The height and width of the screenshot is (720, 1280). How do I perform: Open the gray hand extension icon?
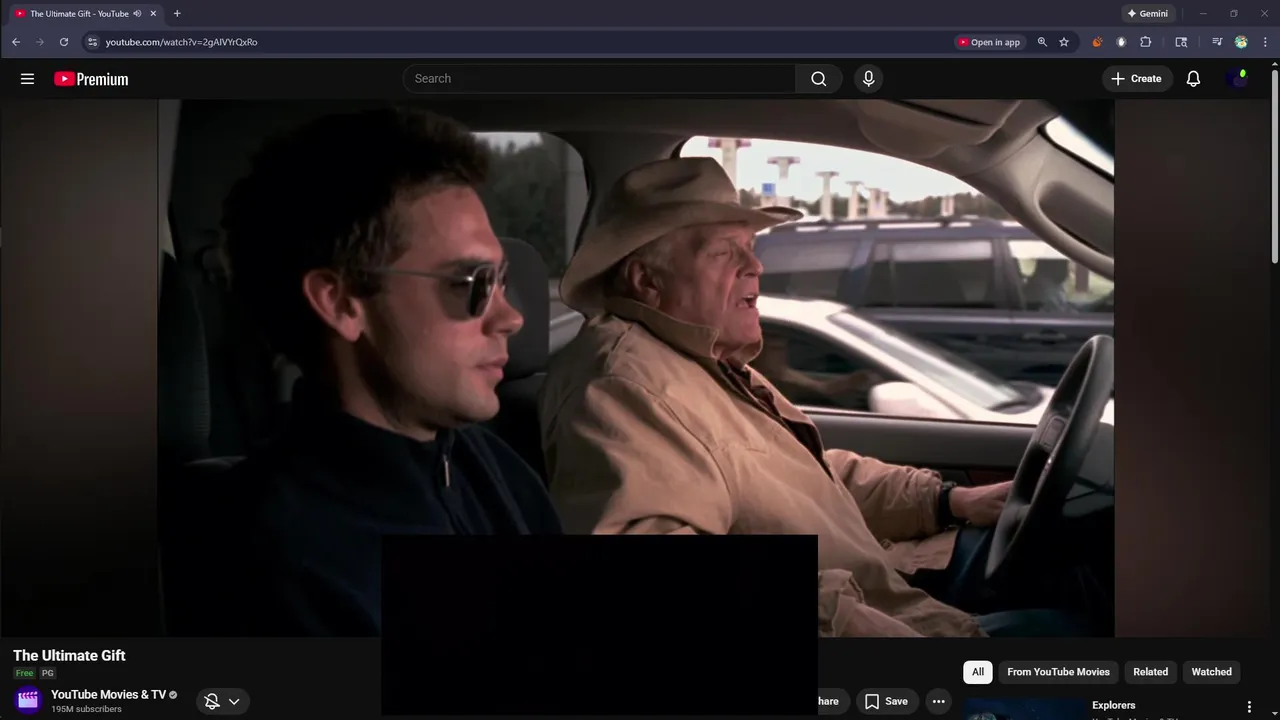click(x=1121, y=42)
